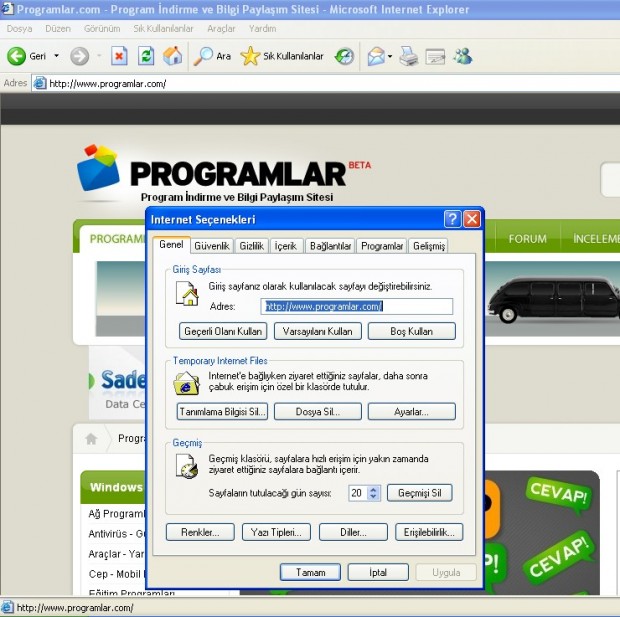This screenshot has width=620, height=617.
Task: Click Boş Kullan button
Action: click(x=412, y=331)
